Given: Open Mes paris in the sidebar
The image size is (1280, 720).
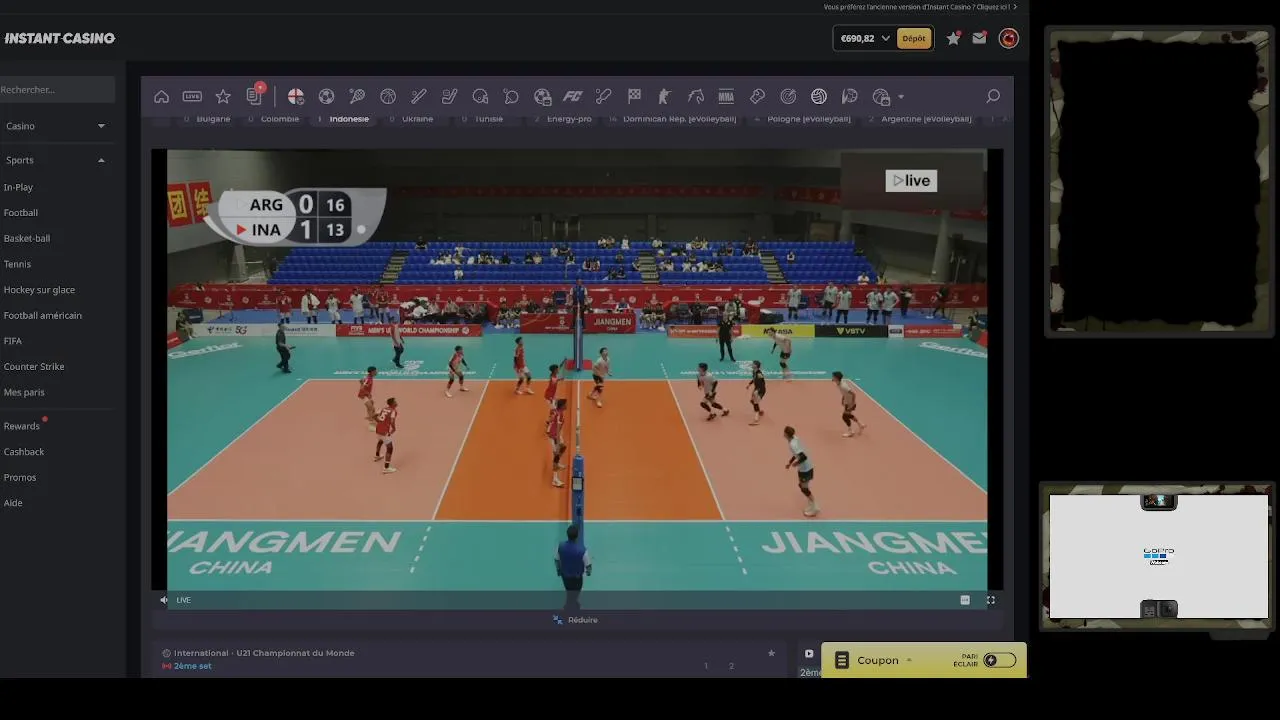Looking at the screenshot, I should 24,392.
